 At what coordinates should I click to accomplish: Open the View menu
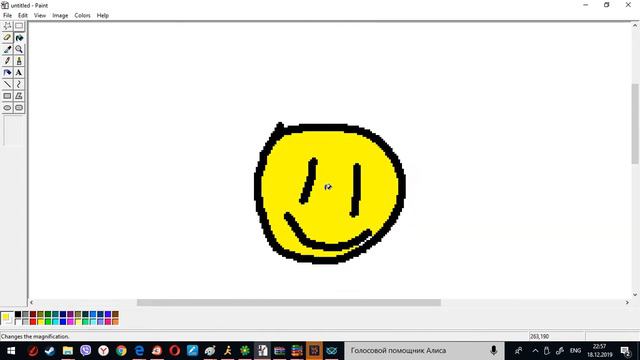coord(40,16)
